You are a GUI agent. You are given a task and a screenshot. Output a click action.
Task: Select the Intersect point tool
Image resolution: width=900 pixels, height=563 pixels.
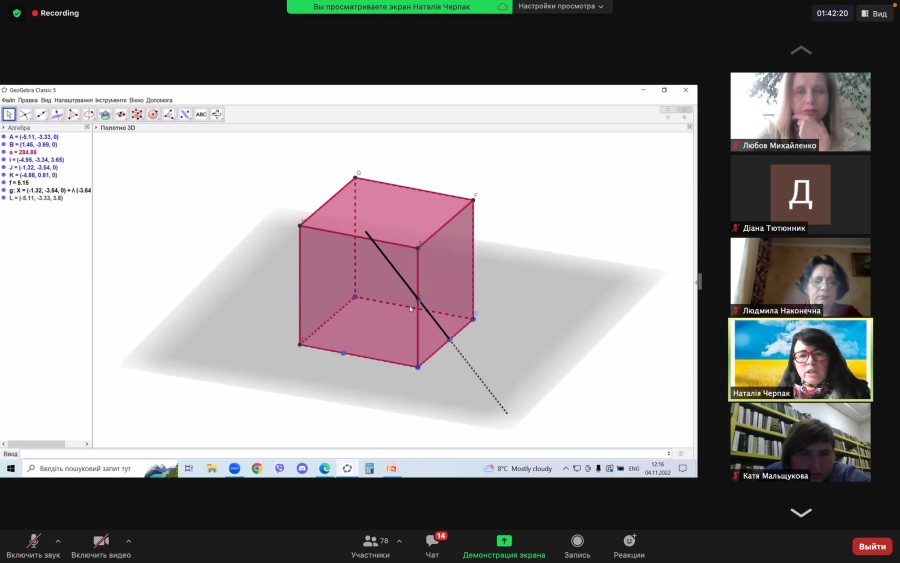pyautogui.click(x=25, y=114)
